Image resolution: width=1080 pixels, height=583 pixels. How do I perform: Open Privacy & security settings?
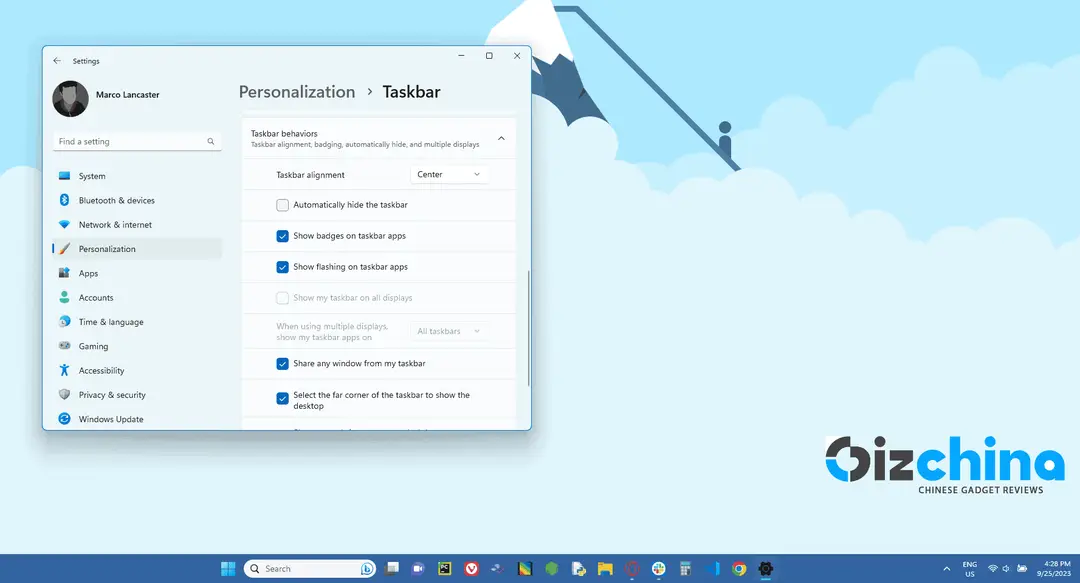pos(137,395)
